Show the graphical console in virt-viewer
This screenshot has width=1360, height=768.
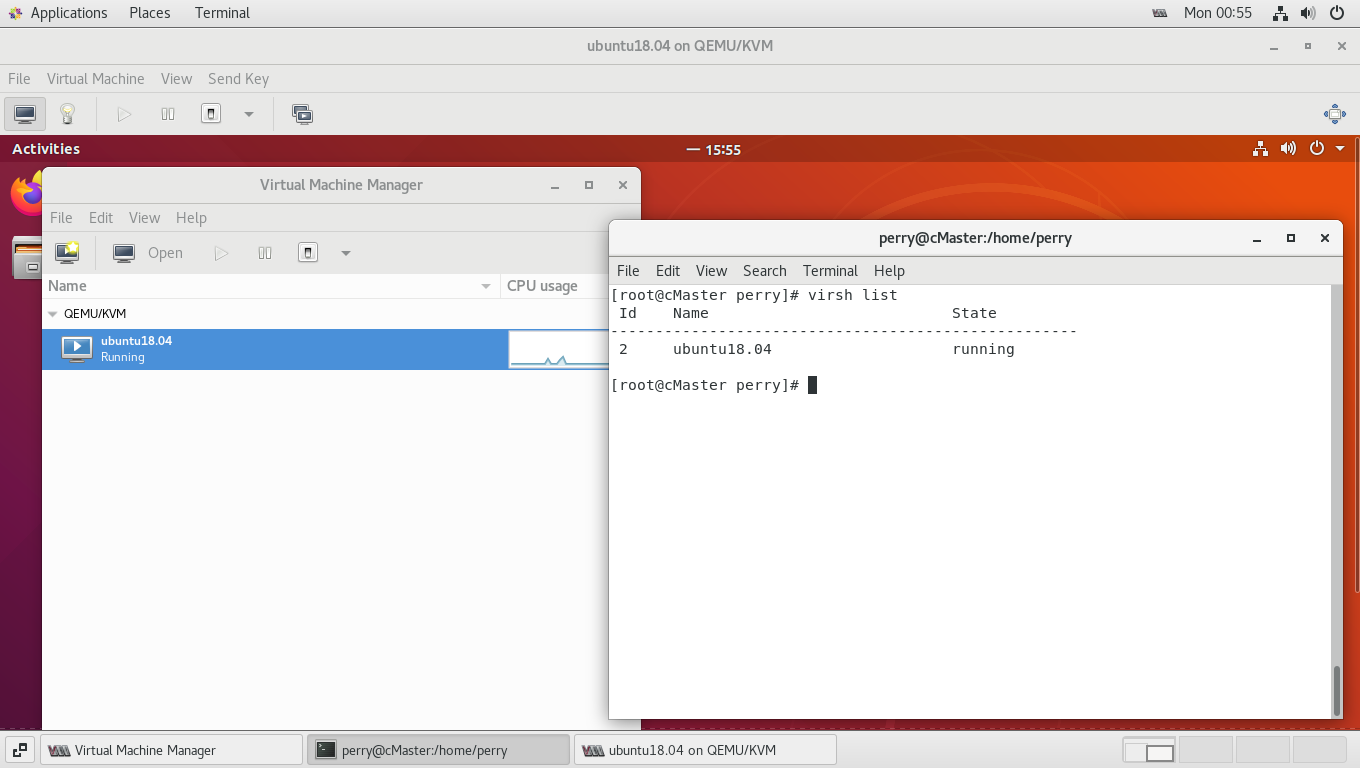[24, 114]
